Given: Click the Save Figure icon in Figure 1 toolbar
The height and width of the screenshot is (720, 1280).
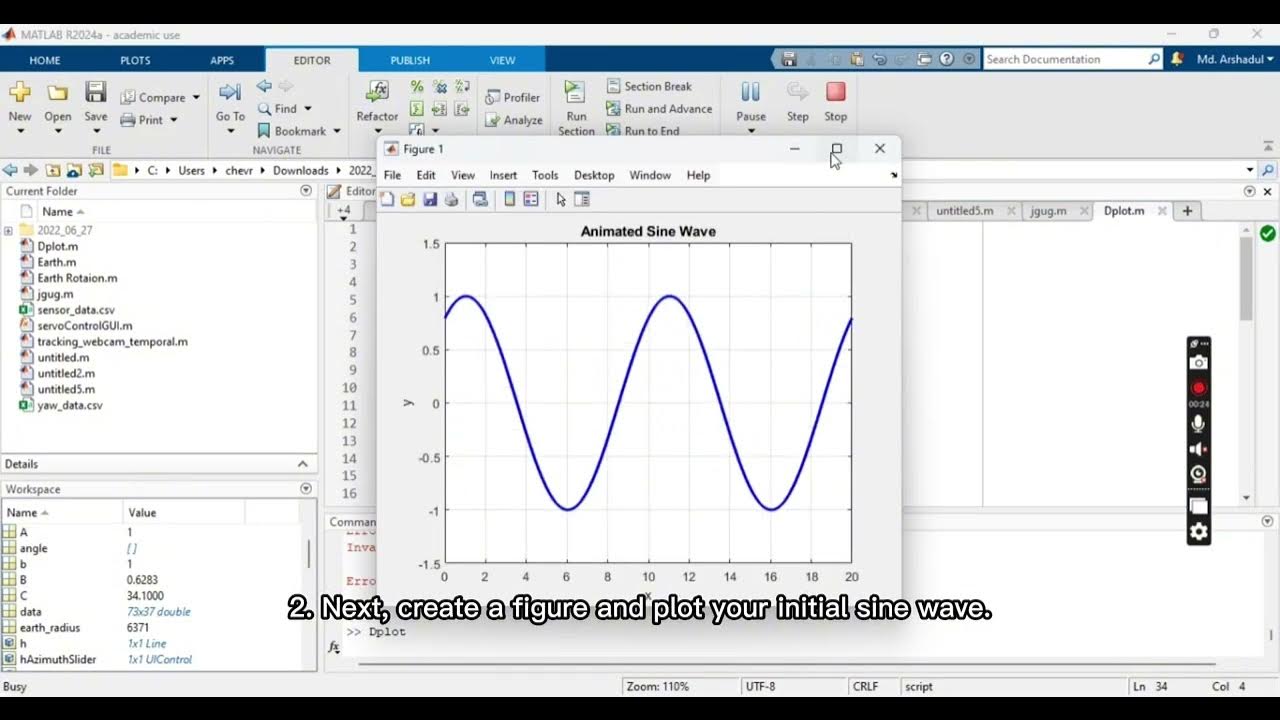Looking at the screenshot, I should 430,199.
